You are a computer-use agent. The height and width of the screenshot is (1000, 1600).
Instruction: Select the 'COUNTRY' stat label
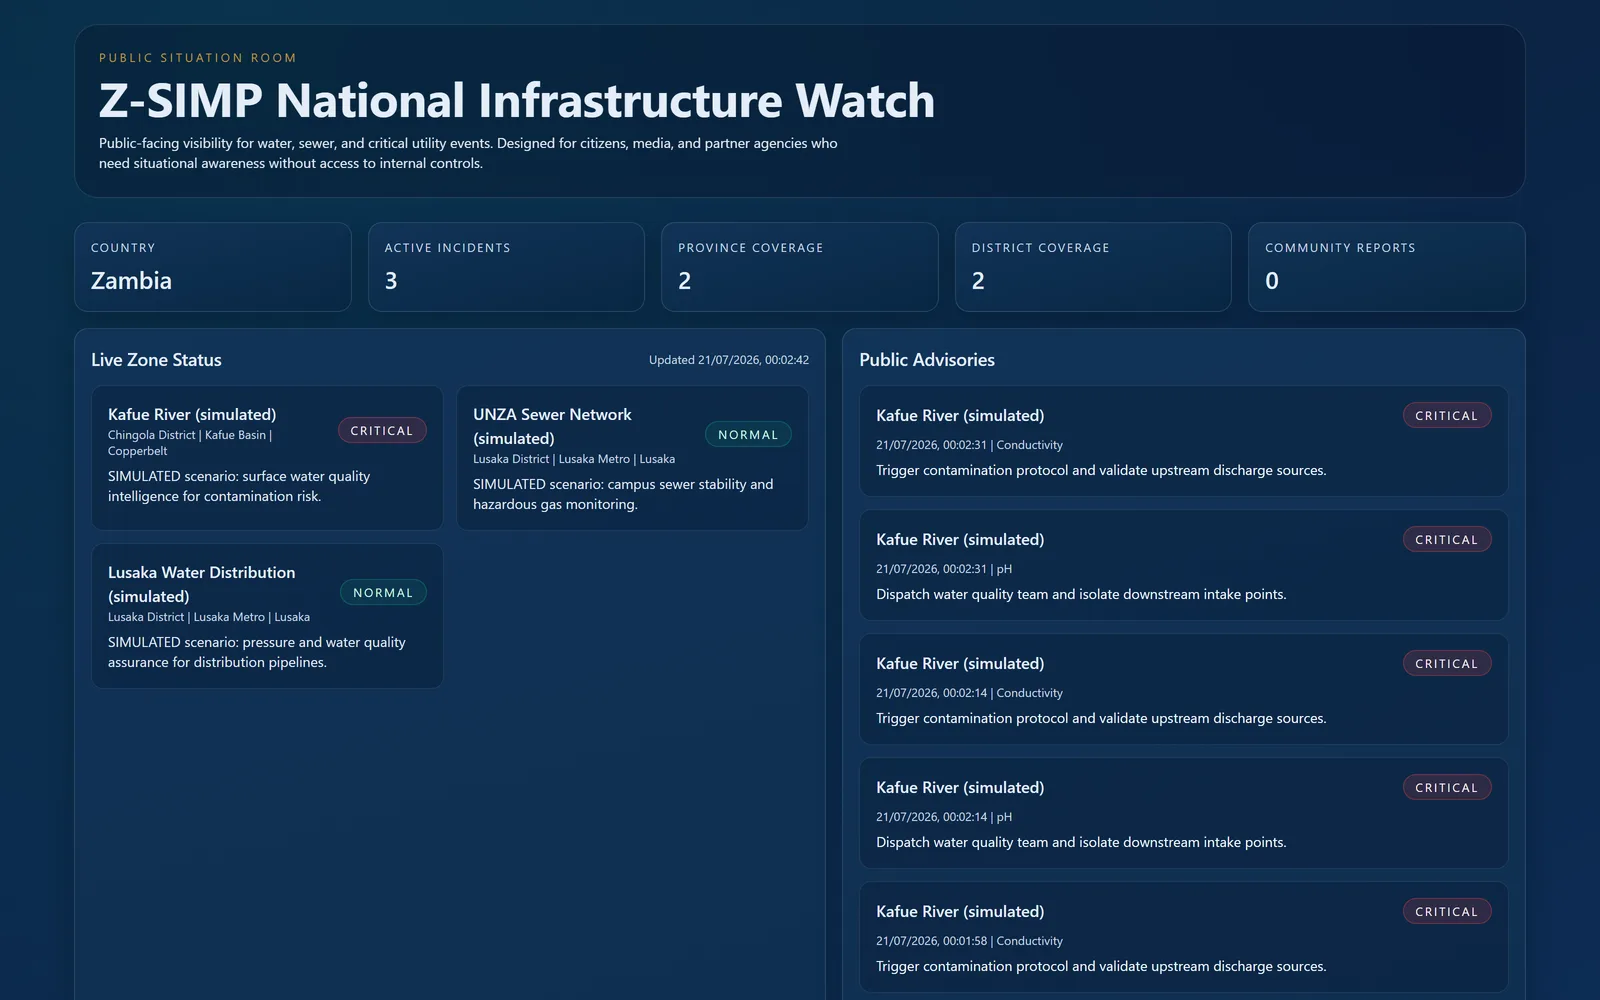(123, 248)
